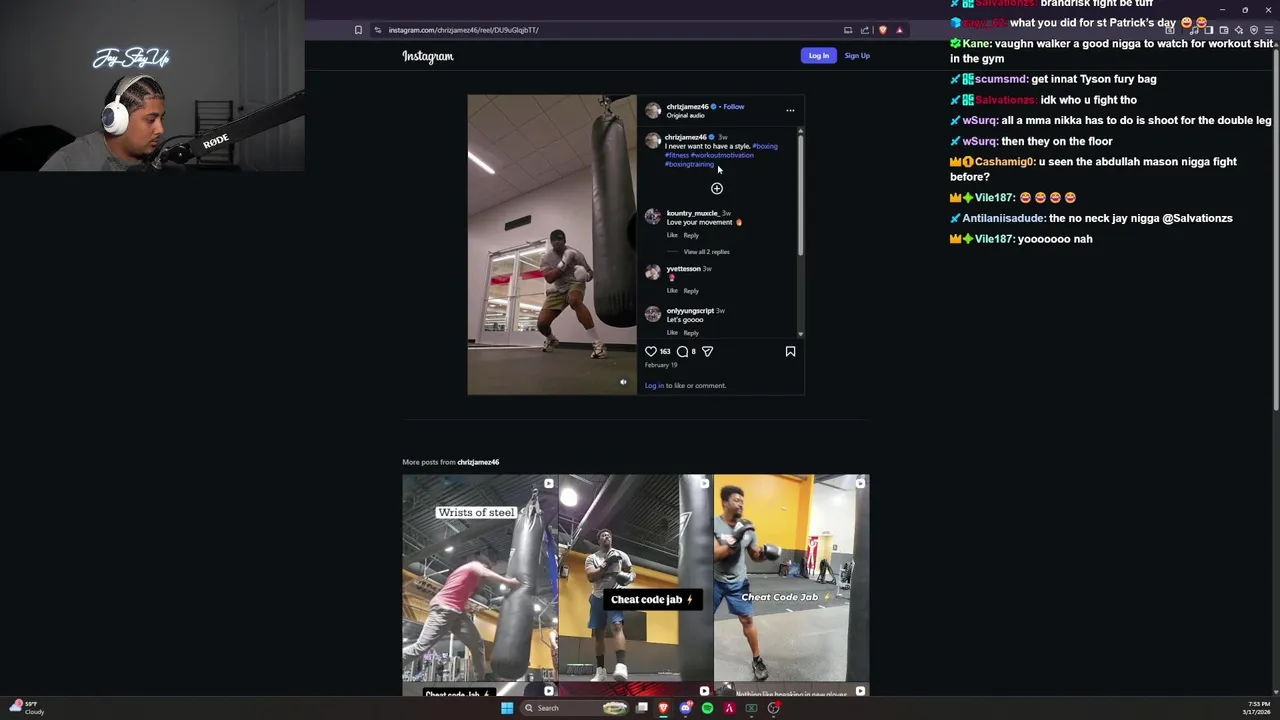
Task: Click the Sign Up link
Action: click(857, 56)
